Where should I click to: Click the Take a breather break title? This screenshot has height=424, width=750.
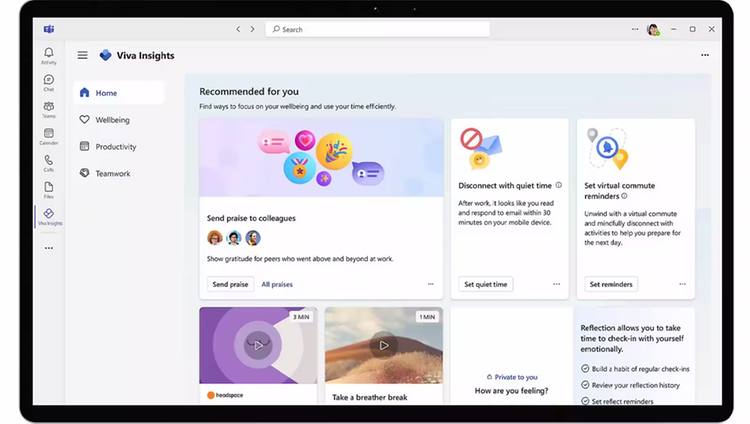coord(370,397)
